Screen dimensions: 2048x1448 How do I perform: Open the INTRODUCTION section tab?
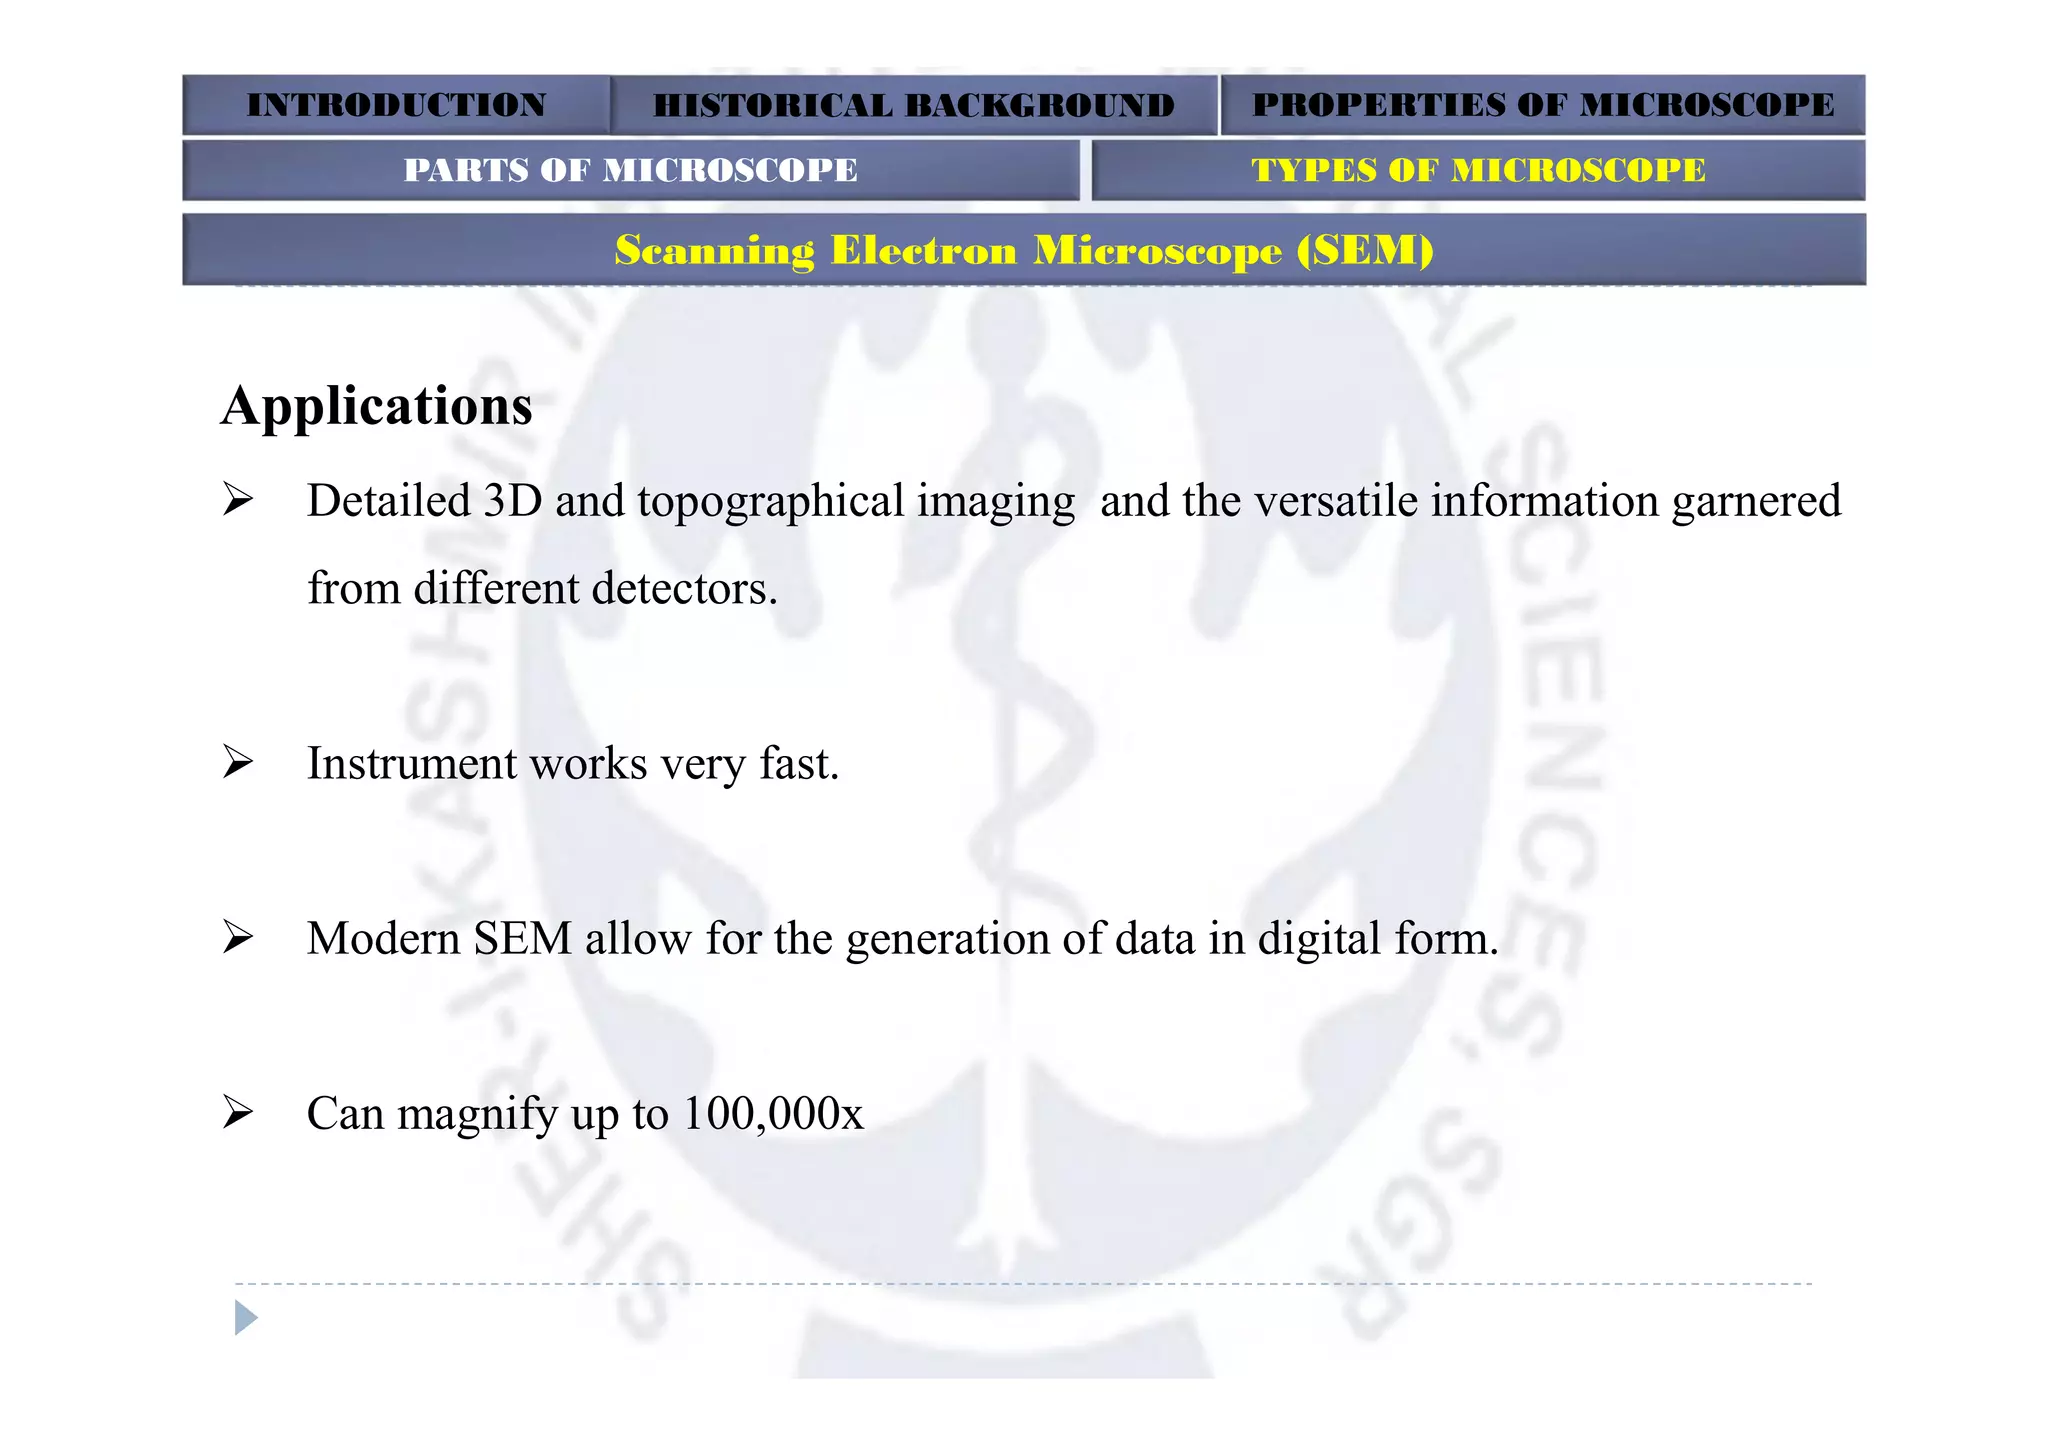coord(396,105)
